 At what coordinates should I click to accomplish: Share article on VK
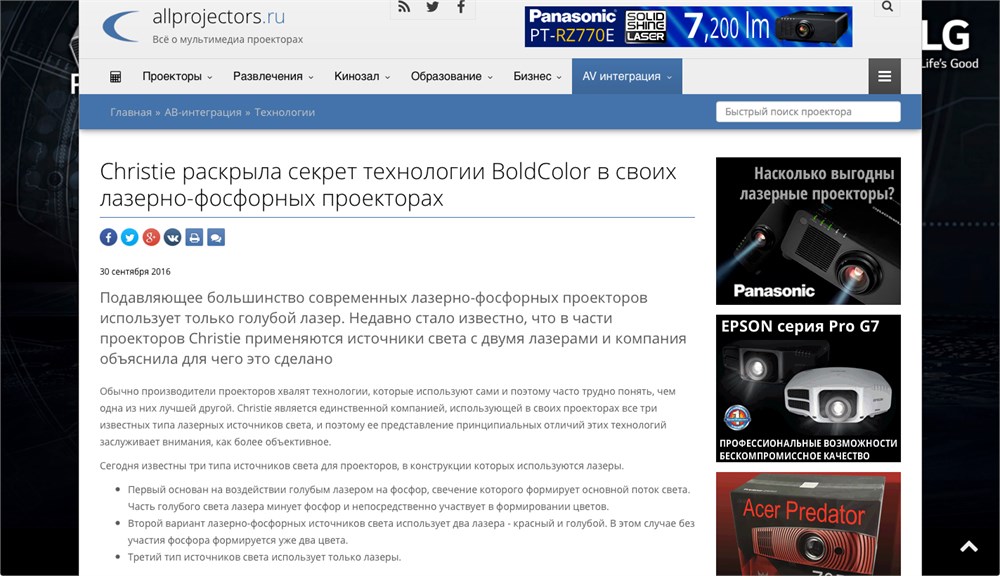pos(173,237)
